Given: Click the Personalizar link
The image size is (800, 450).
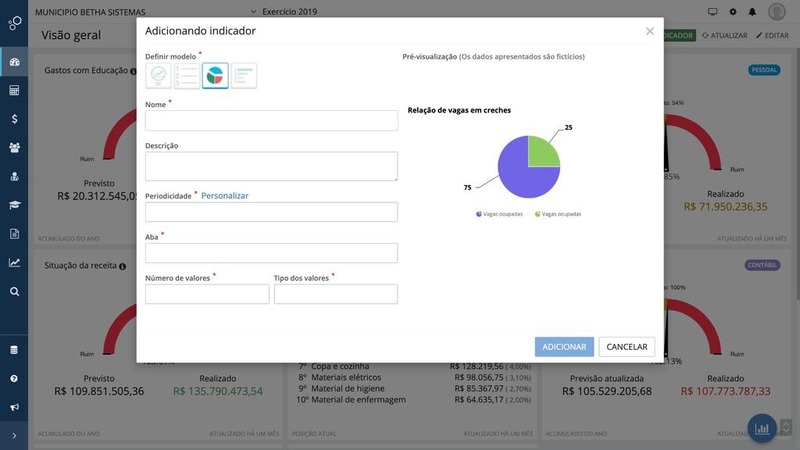Looking at the screenshot, I should pos(225,196).
